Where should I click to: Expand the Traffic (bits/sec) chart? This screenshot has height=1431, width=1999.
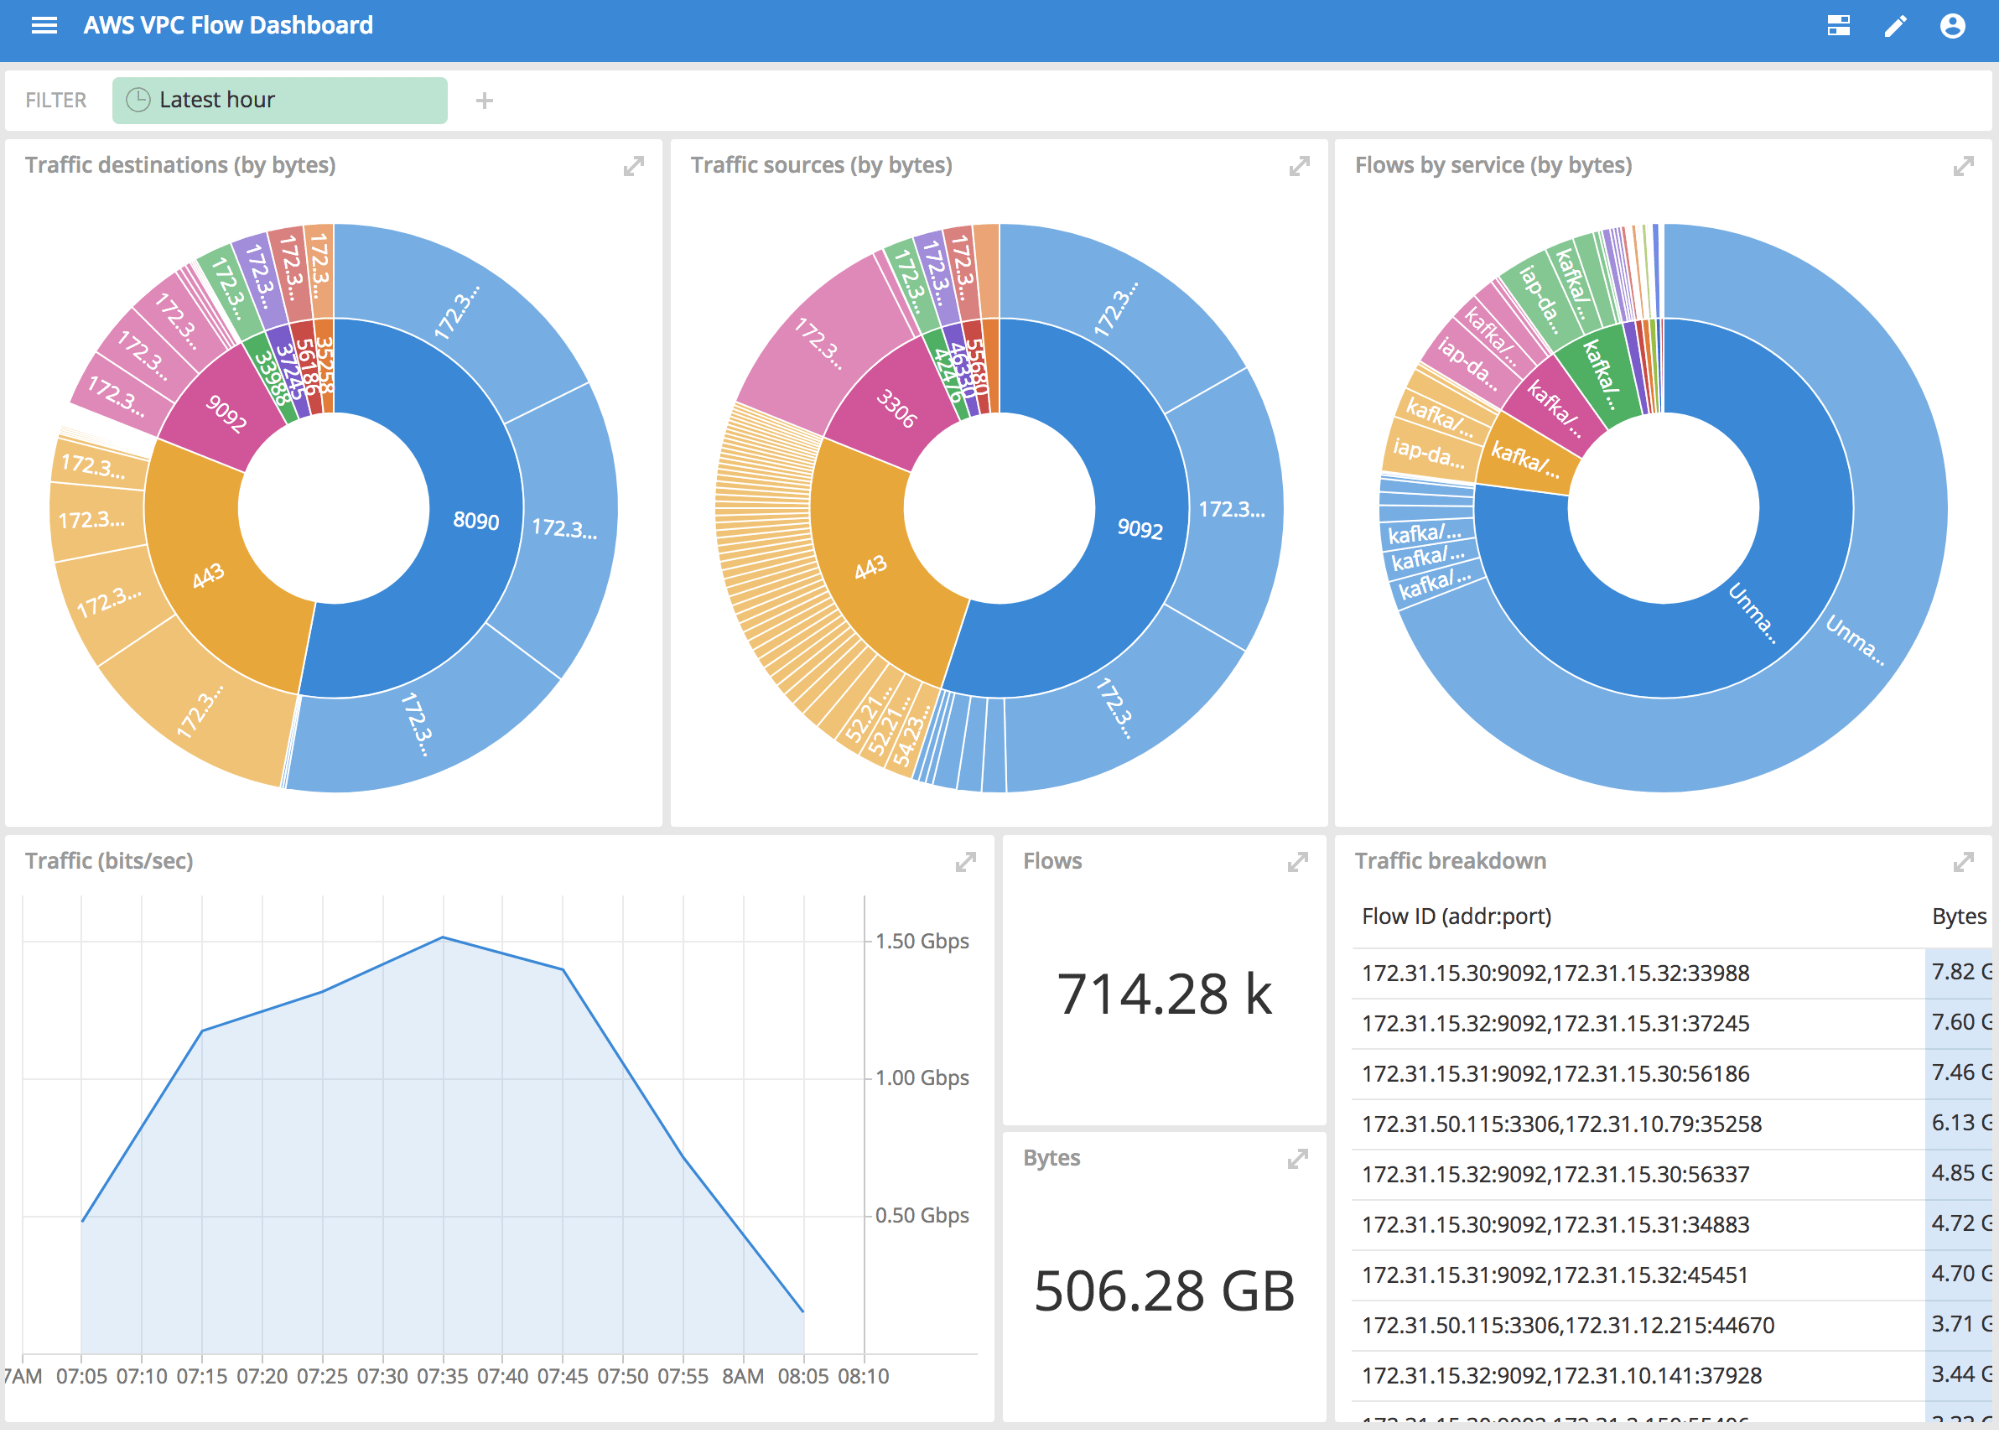click(x=965, y=861)
